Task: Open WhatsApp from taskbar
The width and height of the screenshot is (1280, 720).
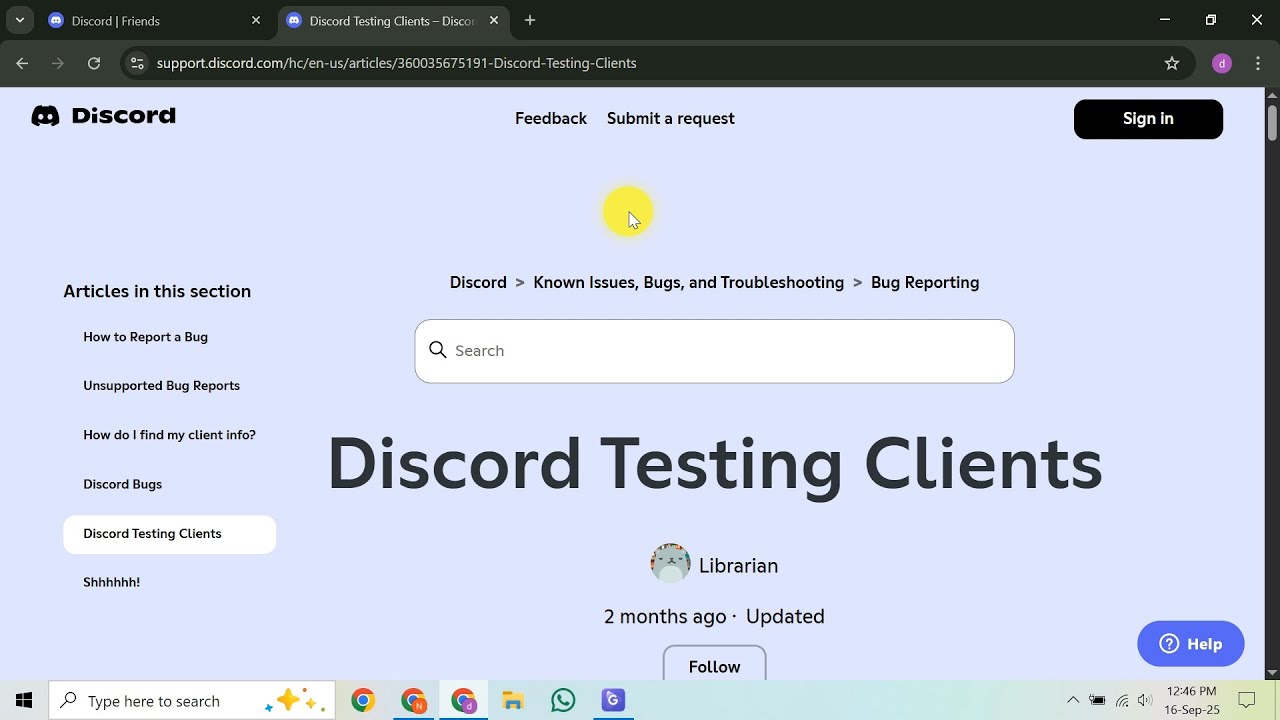Action: coord(563,701)
